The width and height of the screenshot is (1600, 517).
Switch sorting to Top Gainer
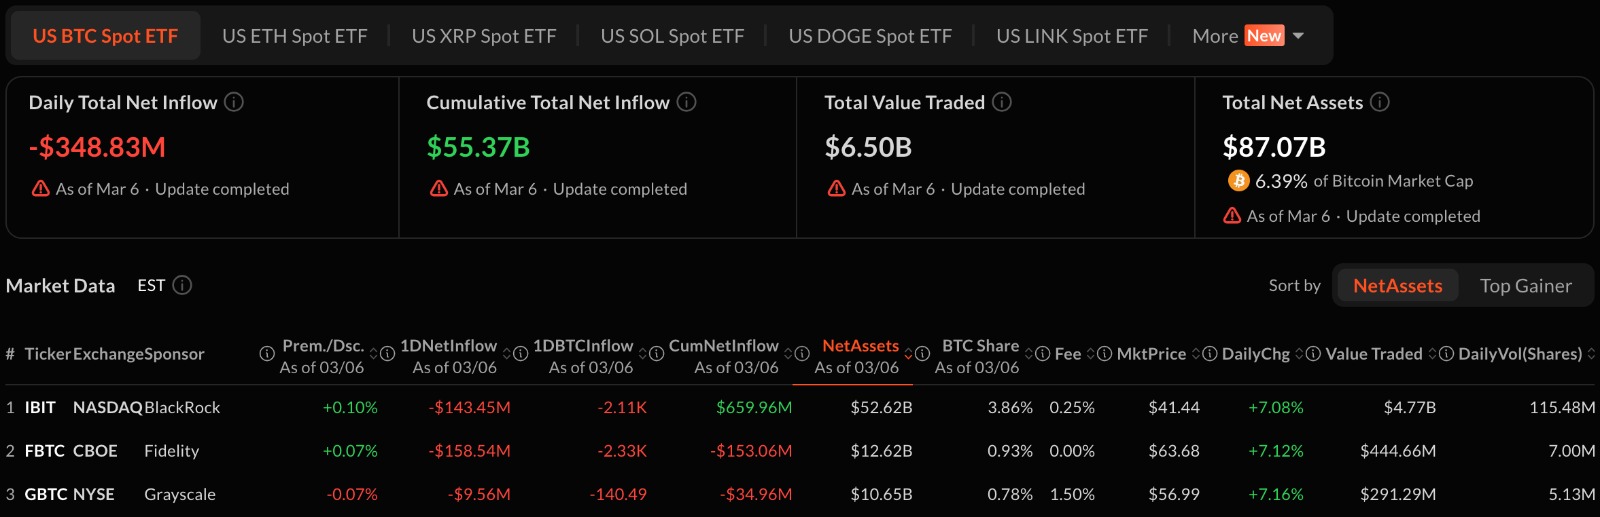pos(1525,286)
